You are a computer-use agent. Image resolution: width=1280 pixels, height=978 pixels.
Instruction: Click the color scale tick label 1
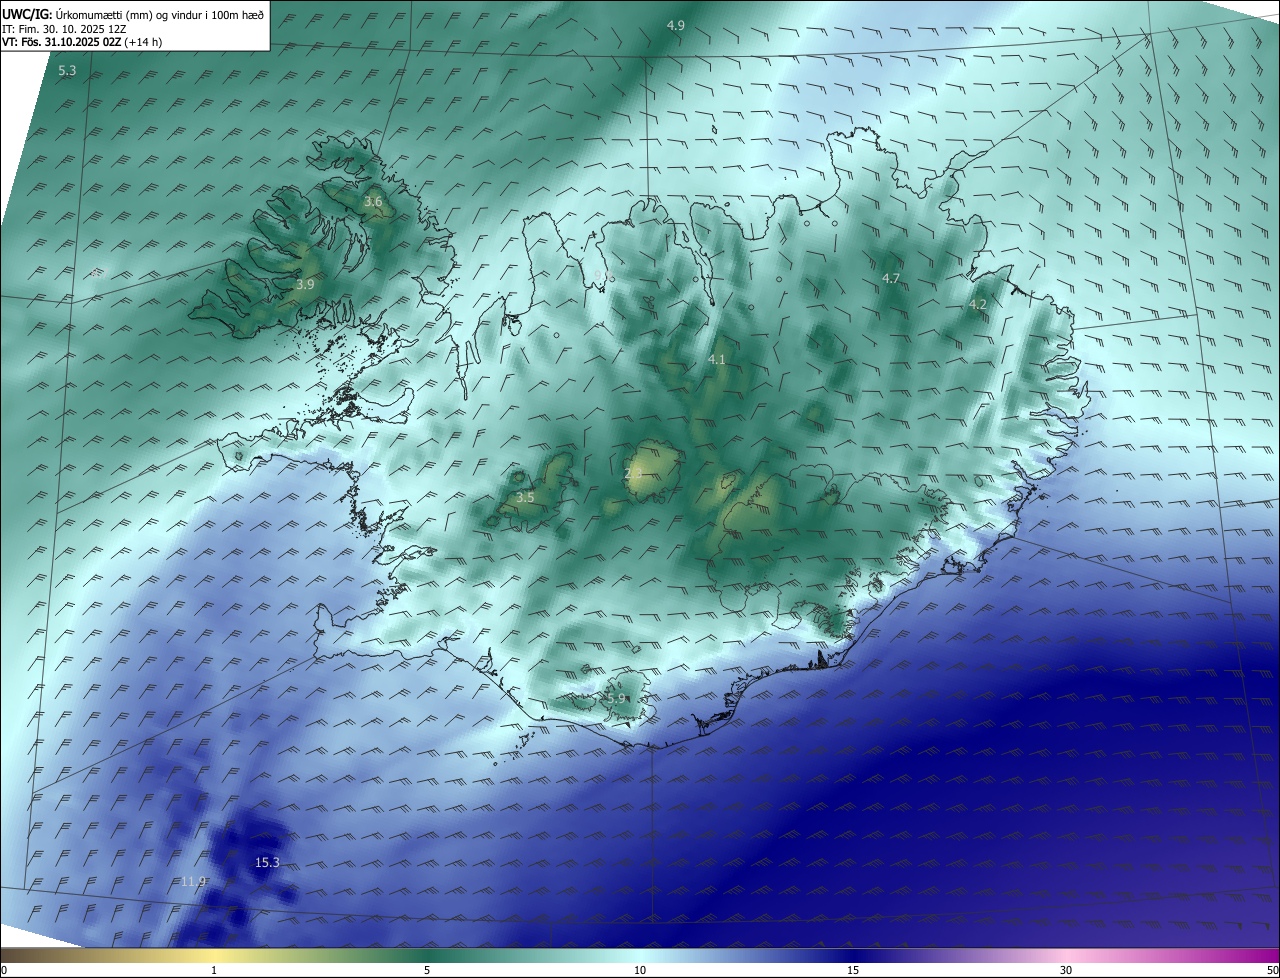[x=214, y=971]
